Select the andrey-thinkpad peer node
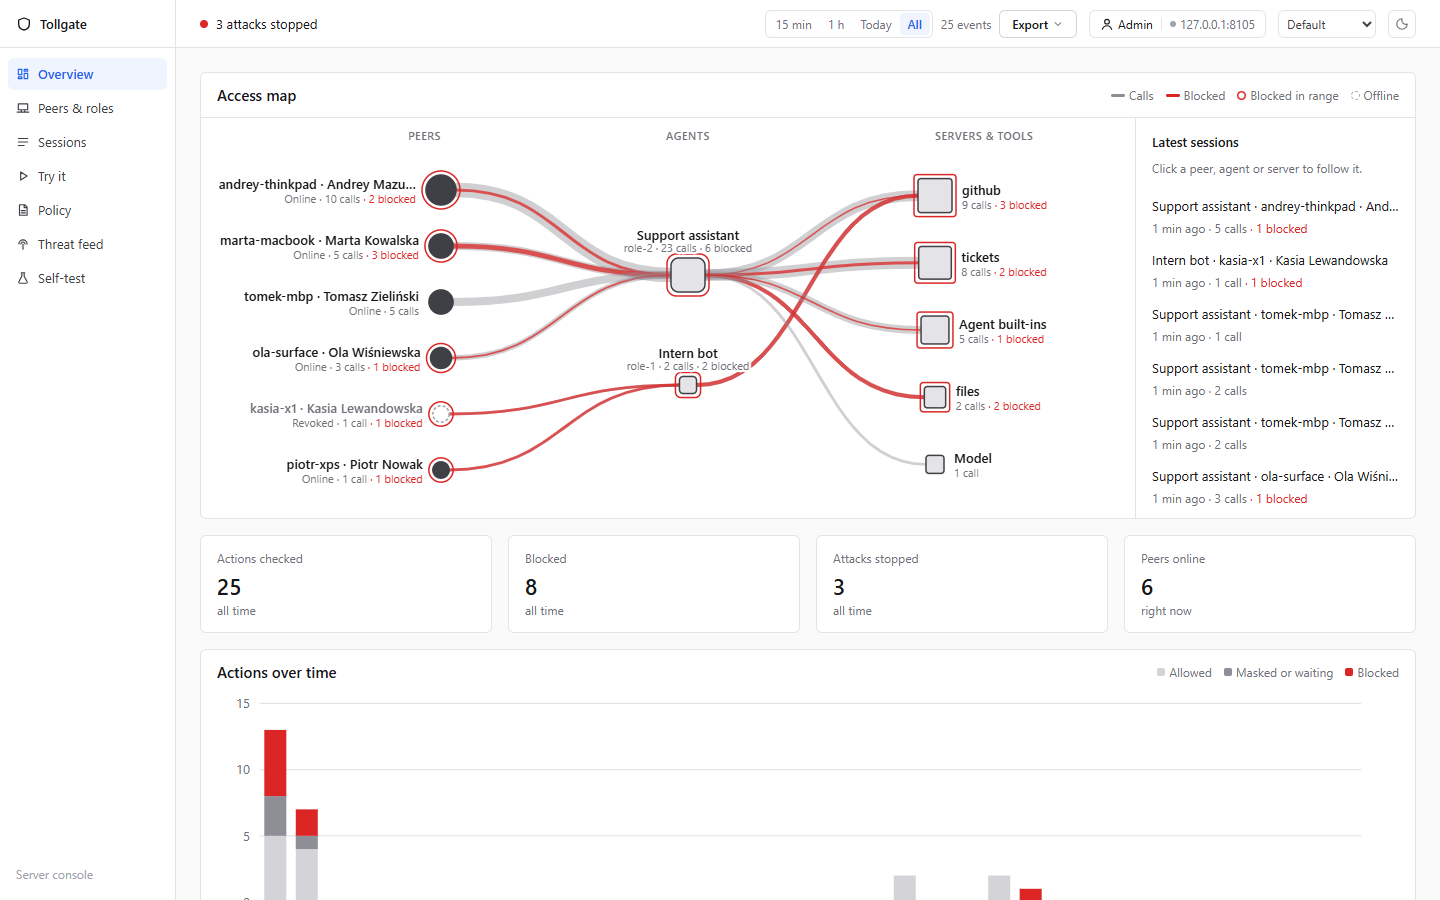Image resolution: width=1440 pixels, height=900 pixels. pos(441,190)
